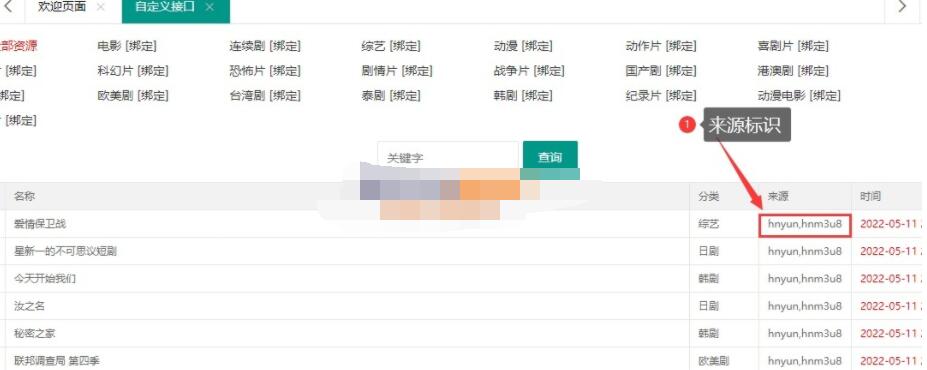Viewport: 927px width, 370px height.
Task: Open the 电影 [绑定] category
Action: point(127,46)
